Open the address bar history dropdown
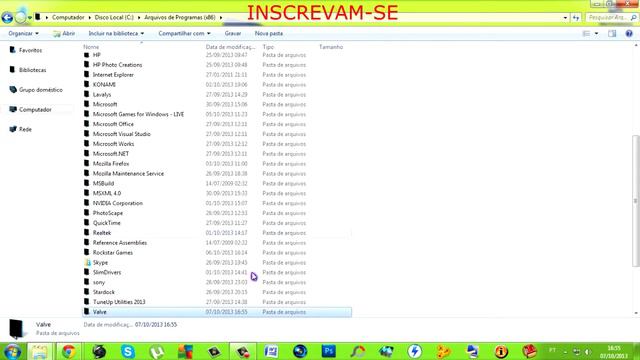The image size is (640, 360). pyautogui.click(x=565, y=18)
